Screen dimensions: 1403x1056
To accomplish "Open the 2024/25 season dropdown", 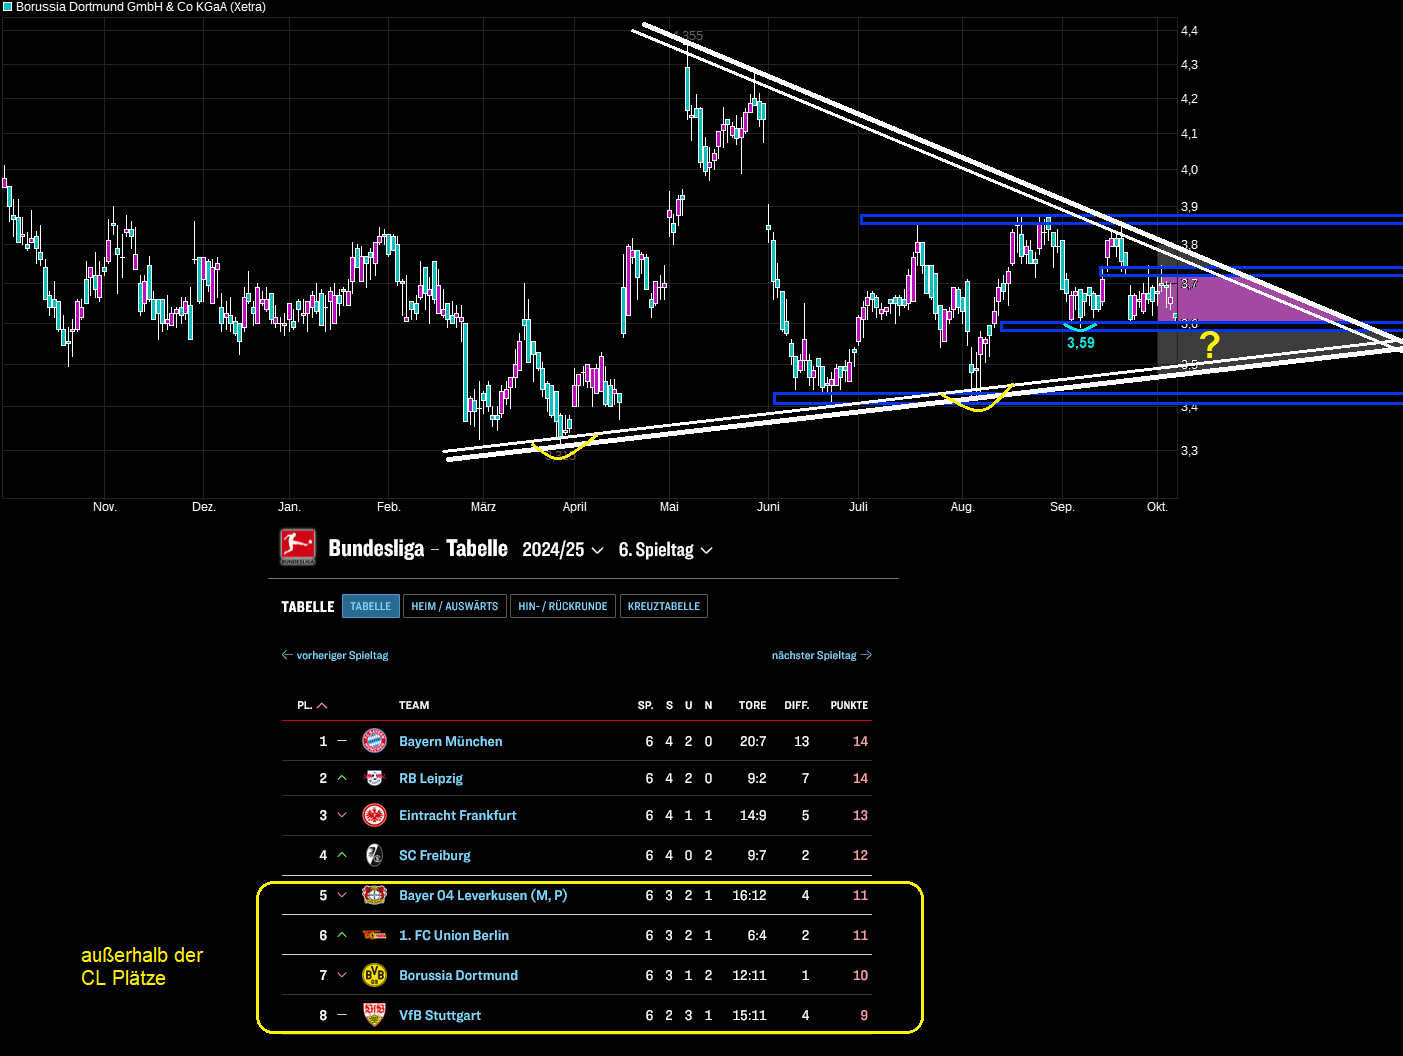I will [x=563, y=550].
